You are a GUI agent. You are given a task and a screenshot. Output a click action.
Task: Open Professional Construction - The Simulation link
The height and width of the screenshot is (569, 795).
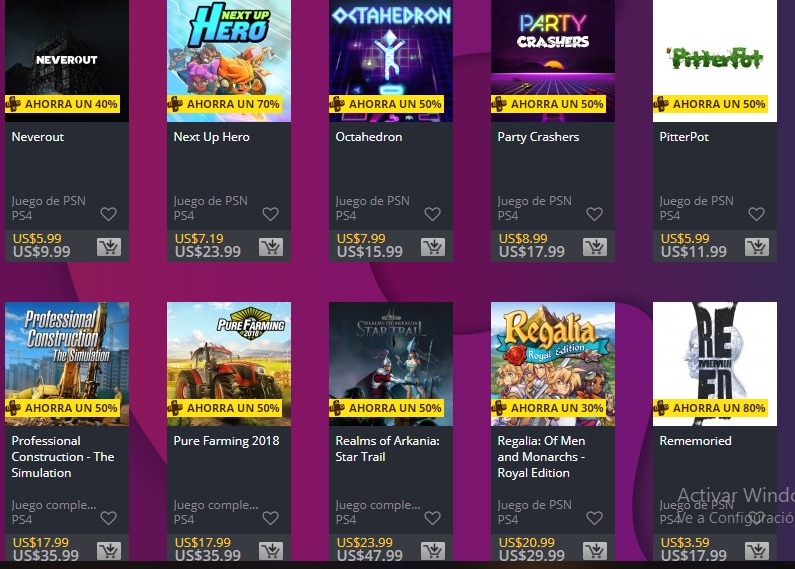point(63,456)
